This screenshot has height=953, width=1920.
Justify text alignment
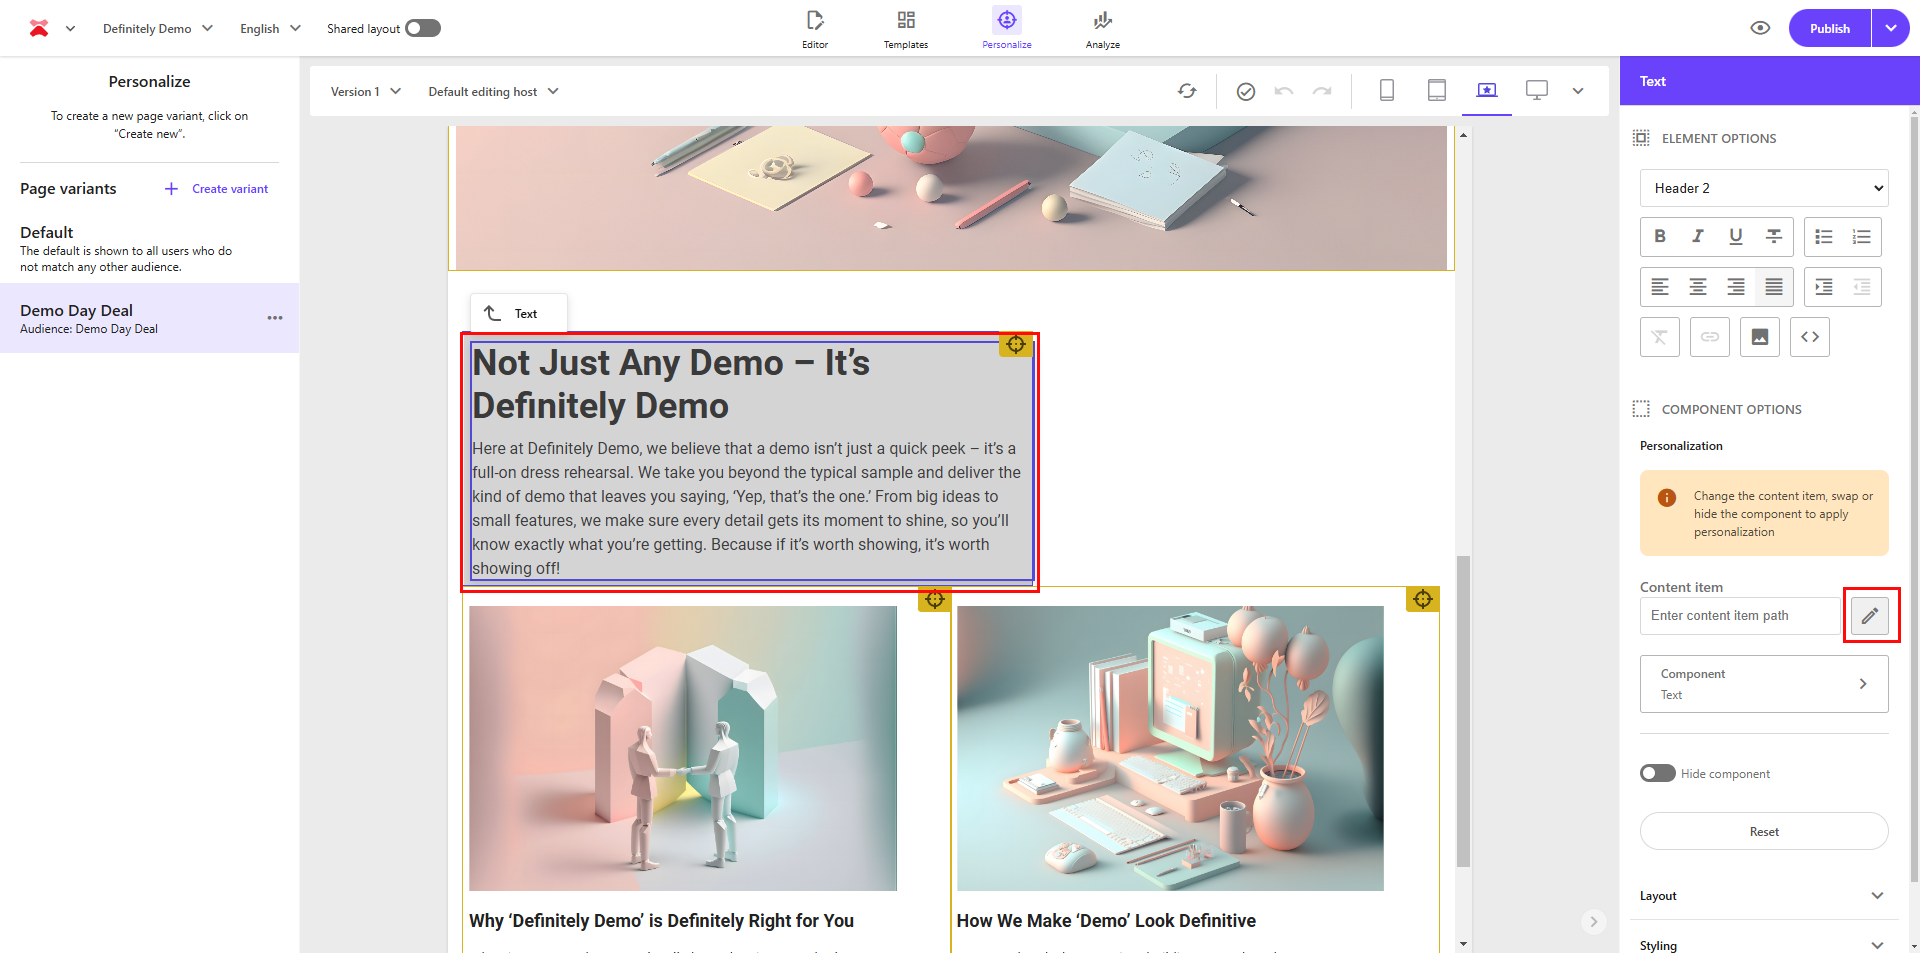tap(1774, 287)
